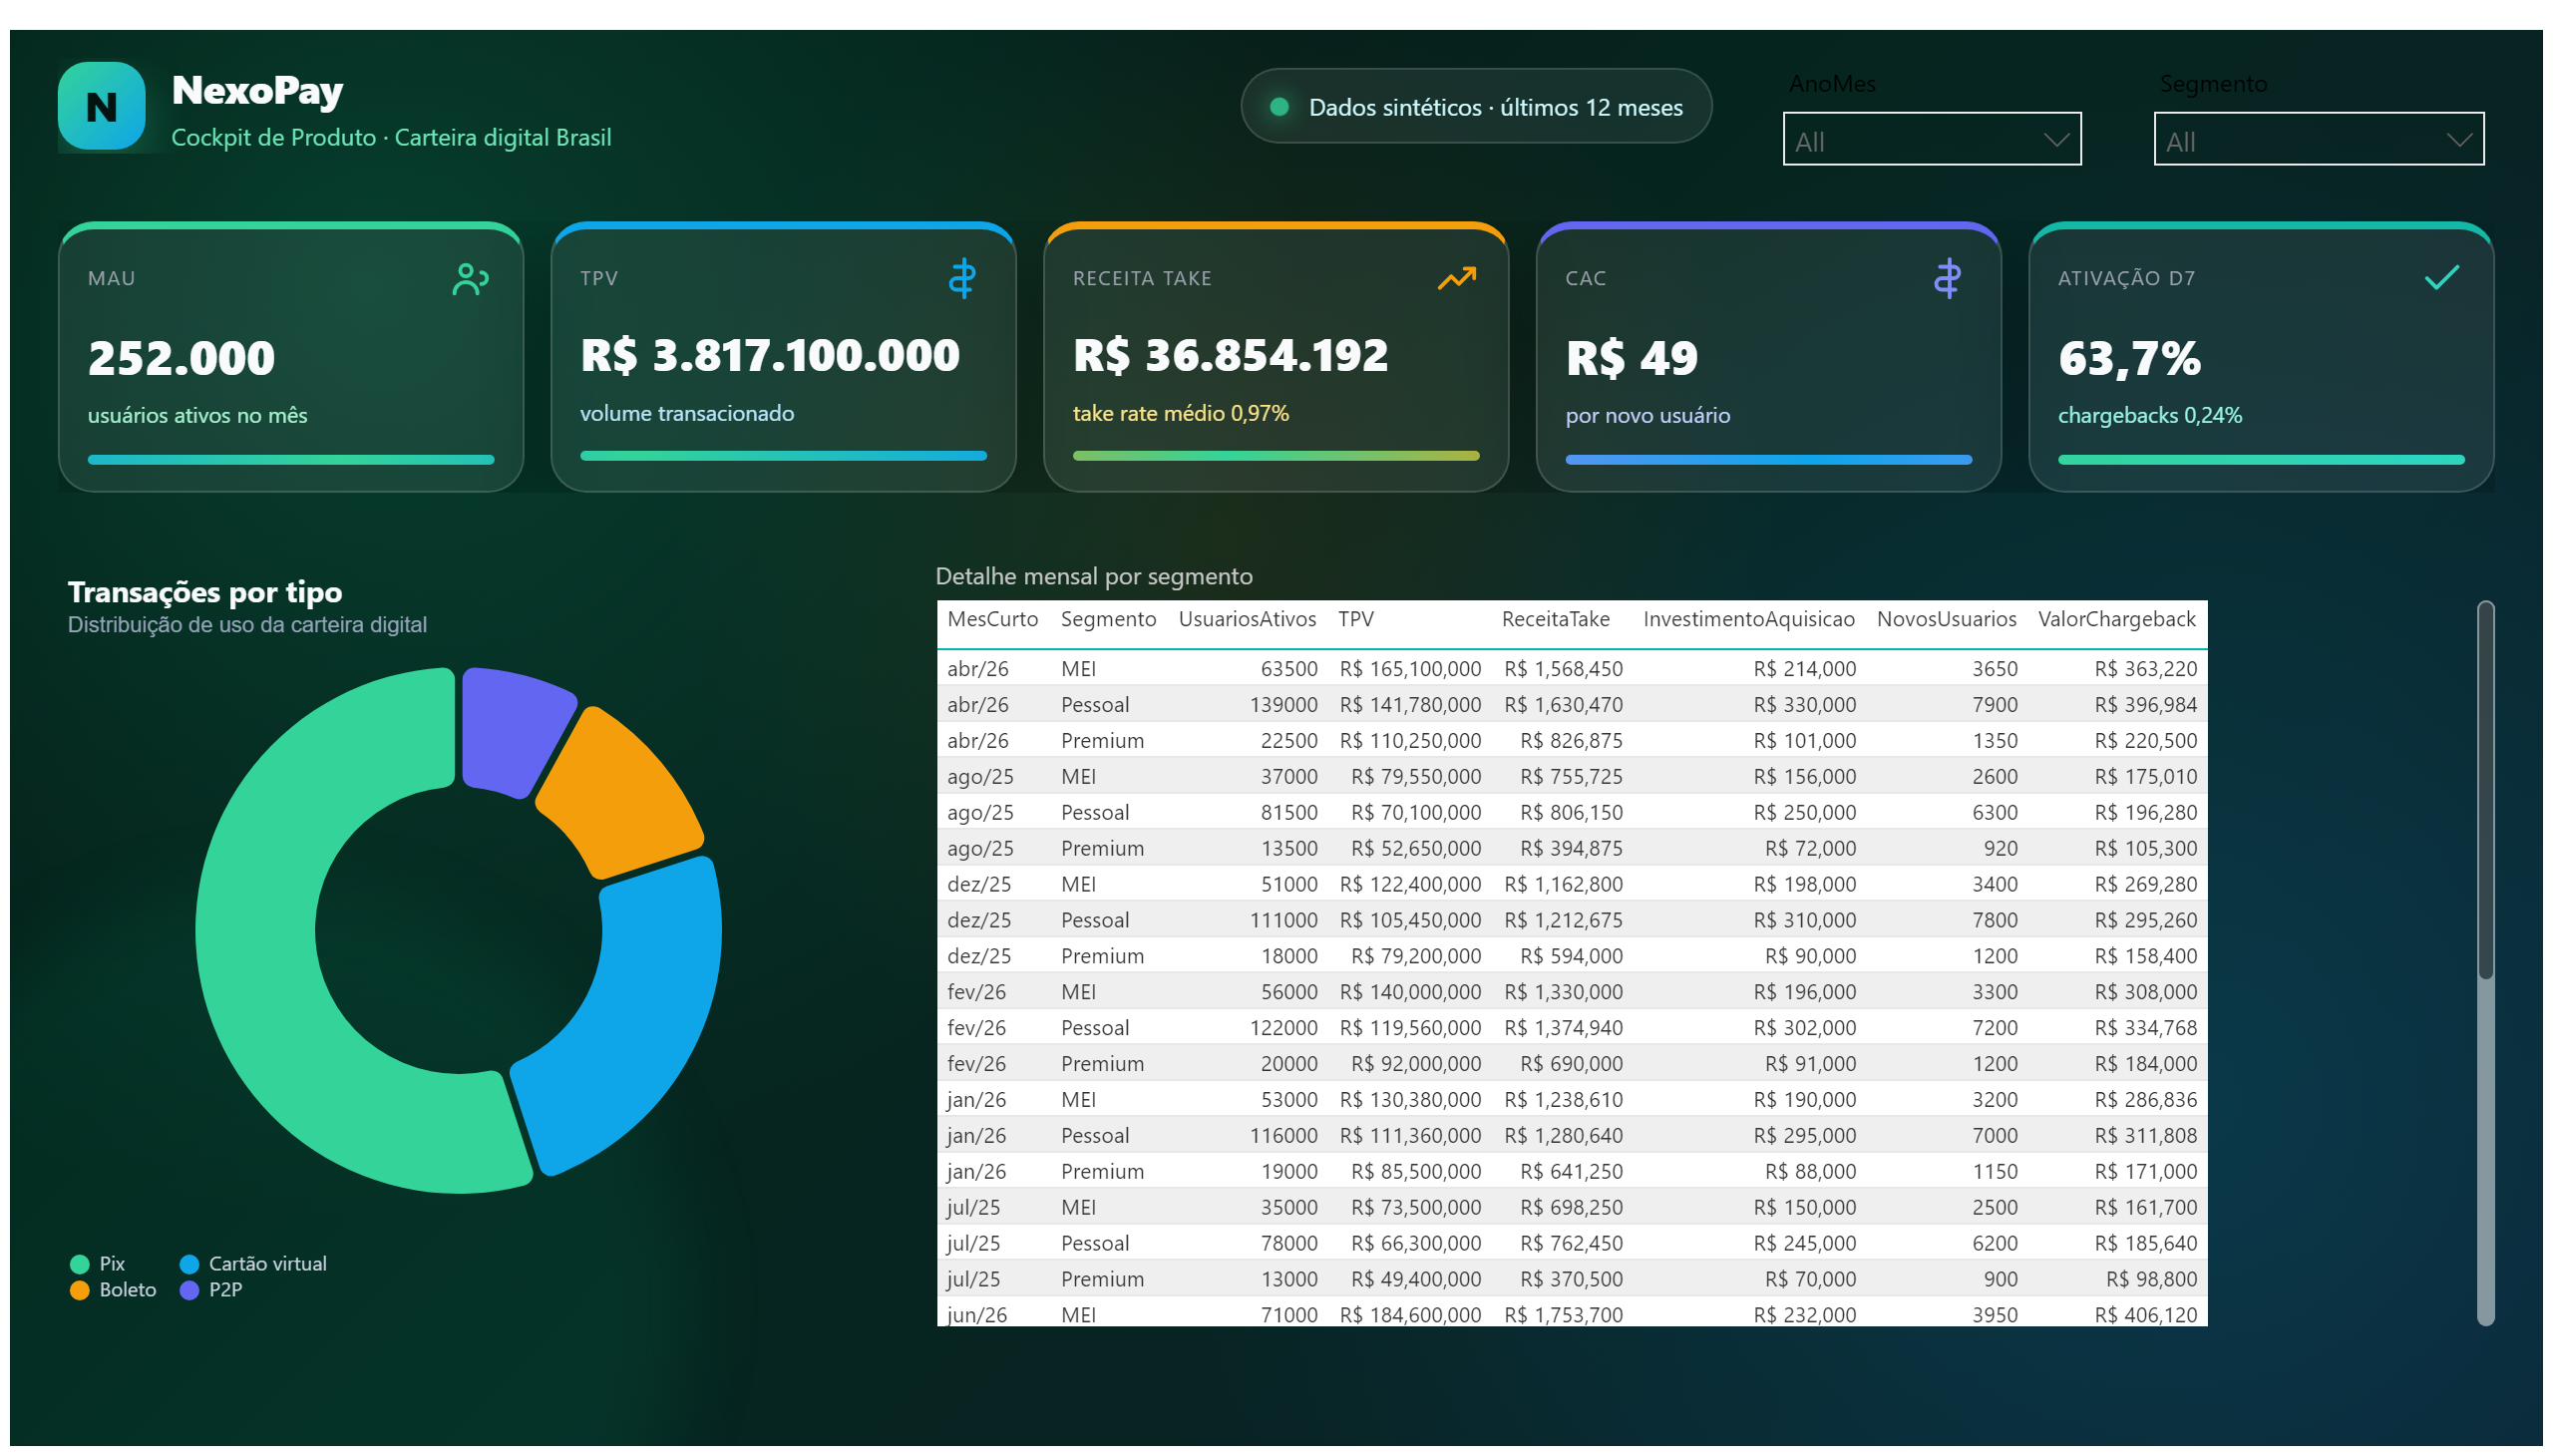The image size is (2553, 1456).
Task: Click the NexoPay N logo icon
Action: tap(101, 106)
